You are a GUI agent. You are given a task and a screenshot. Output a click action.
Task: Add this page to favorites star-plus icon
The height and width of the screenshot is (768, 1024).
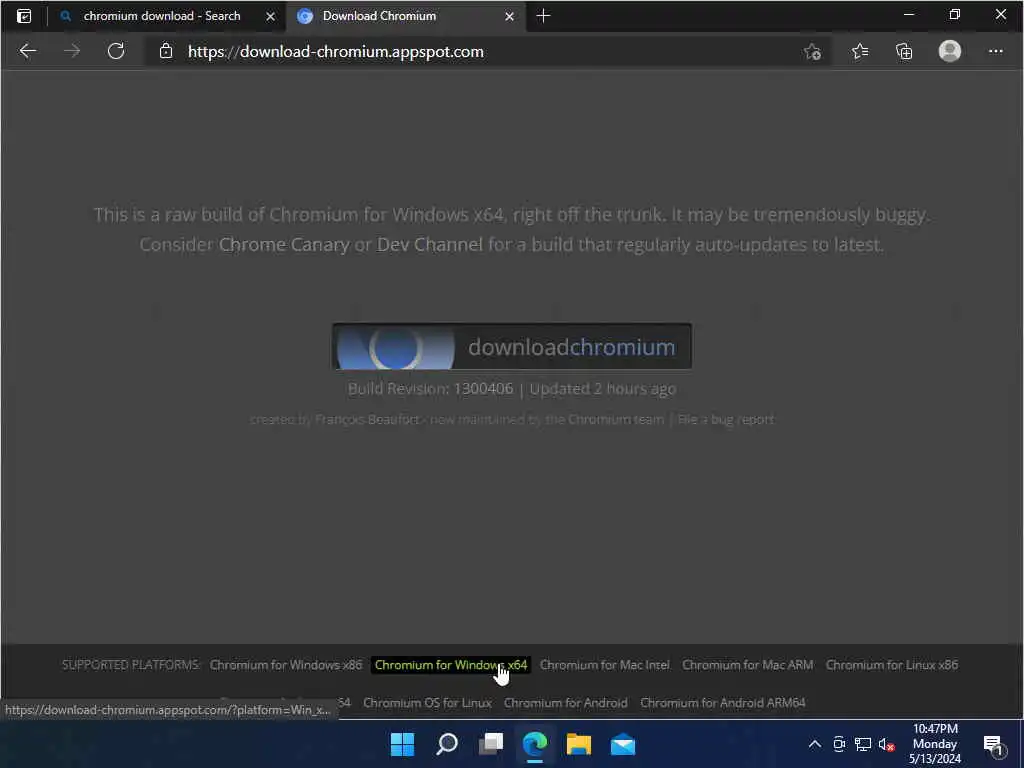pos(812,51)
